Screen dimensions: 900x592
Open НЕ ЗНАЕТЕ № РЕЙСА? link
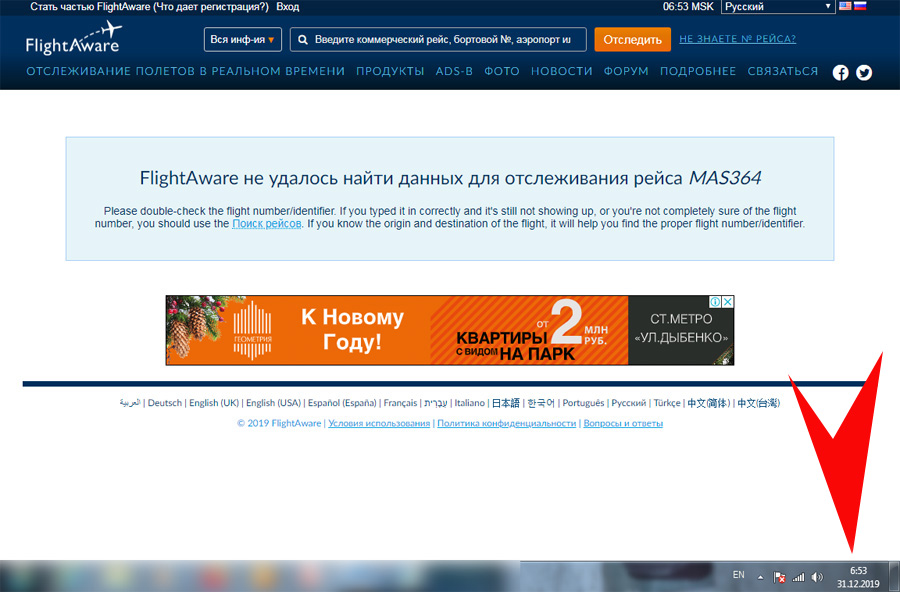coord(738,39)
